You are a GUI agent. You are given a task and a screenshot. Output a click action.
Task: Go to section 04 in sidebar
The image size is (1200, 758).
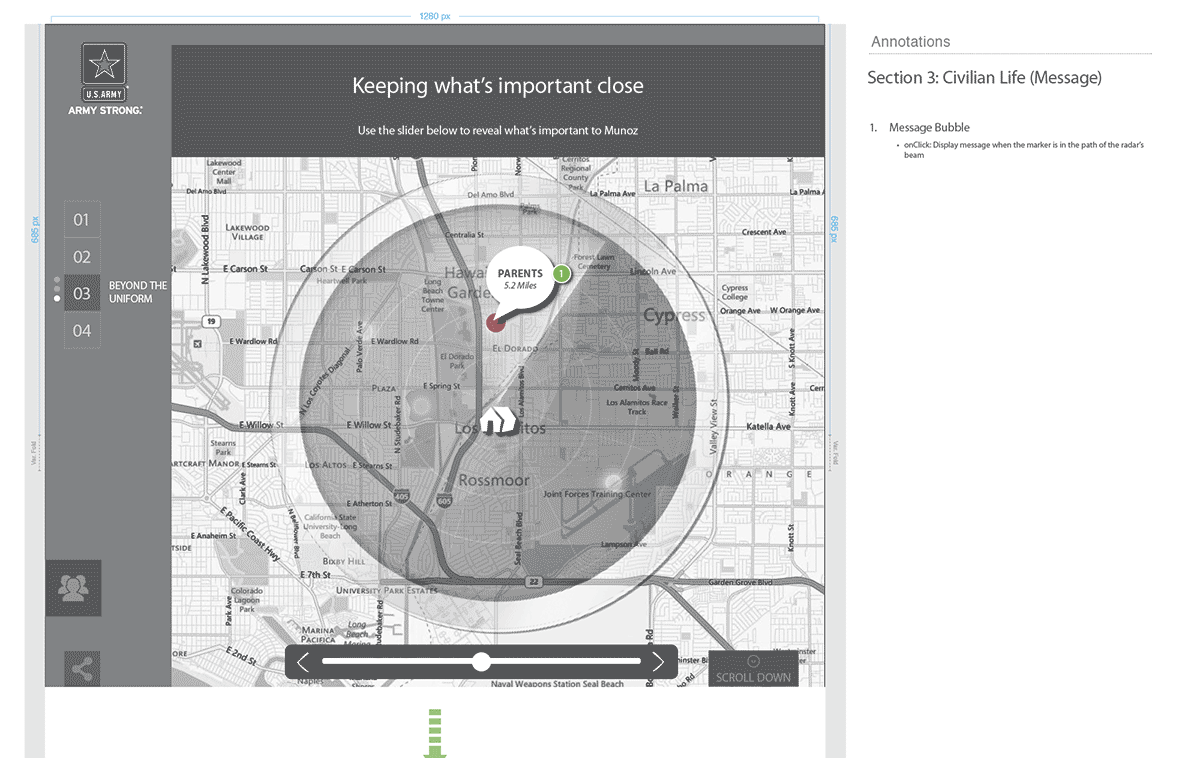82,330
